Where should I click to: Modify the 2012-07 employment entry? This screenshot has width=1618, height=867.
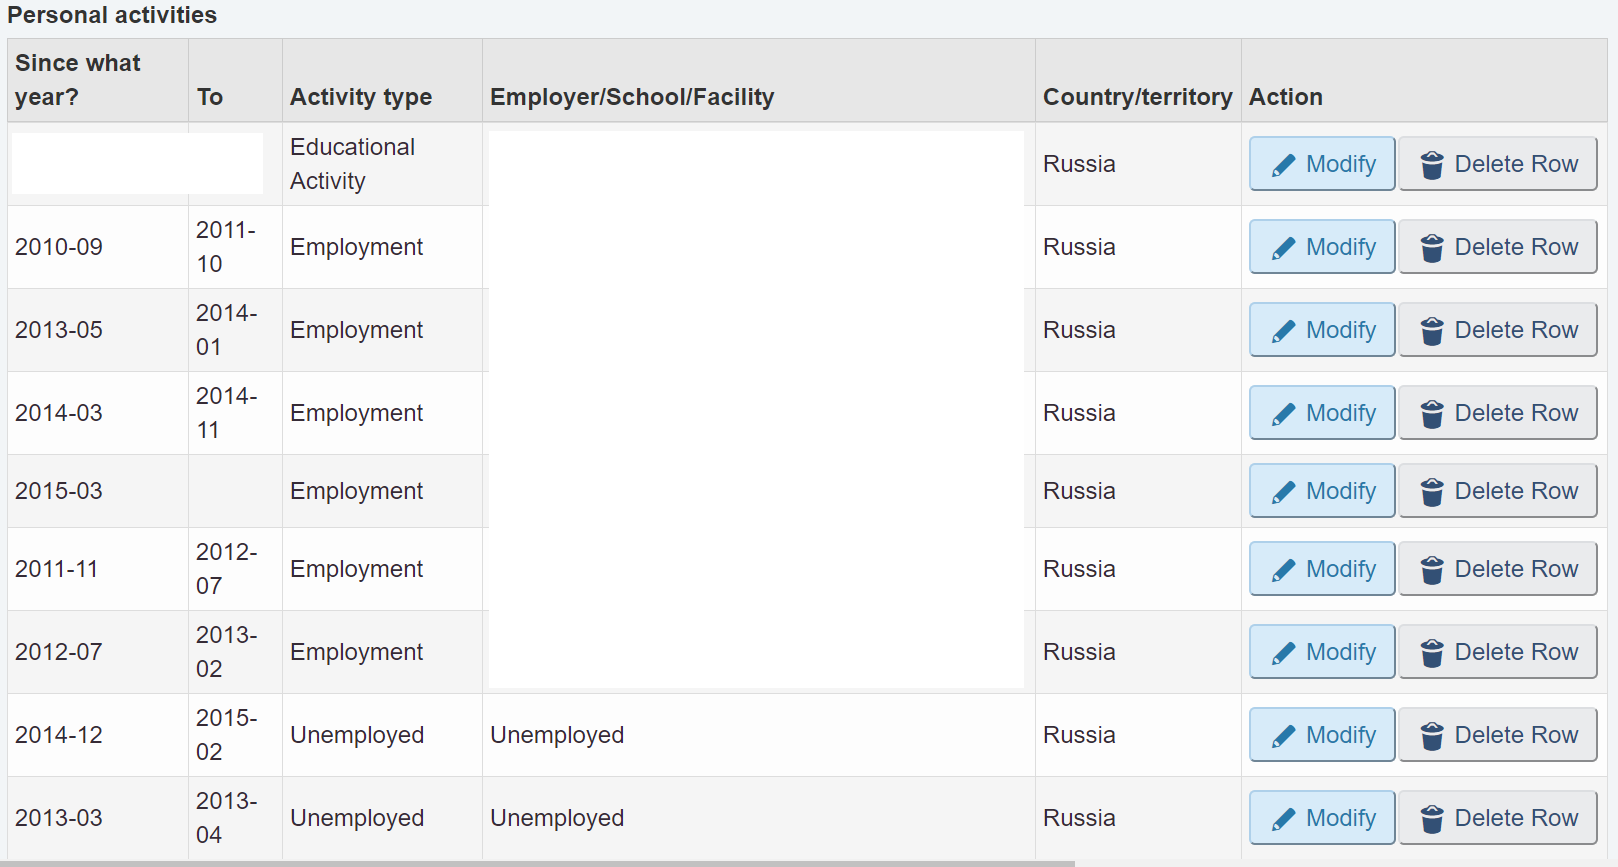[x=1322, y=652]
